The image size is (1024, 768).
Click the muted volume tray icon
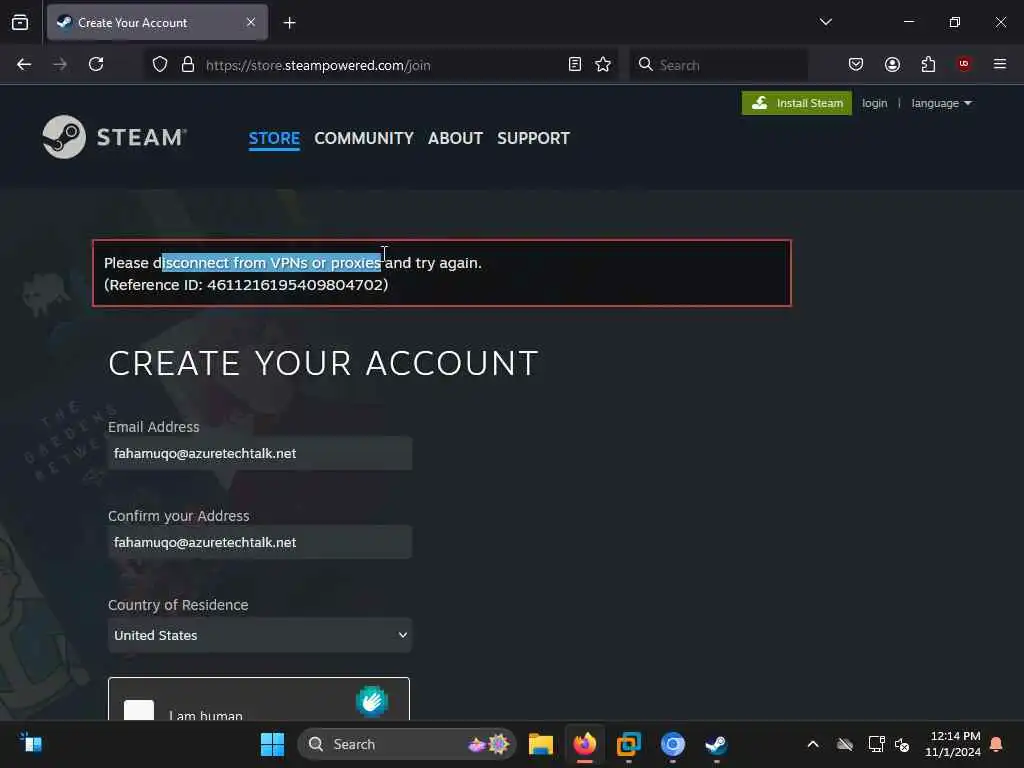903,744
